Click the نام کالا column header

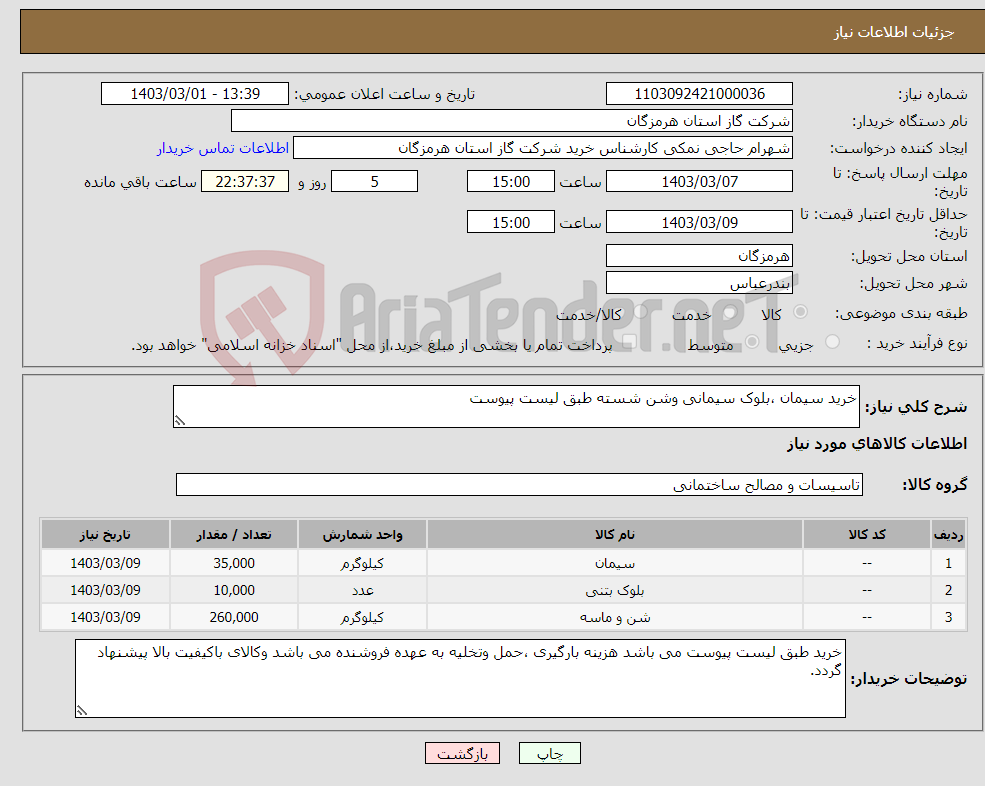coord(615,535)
